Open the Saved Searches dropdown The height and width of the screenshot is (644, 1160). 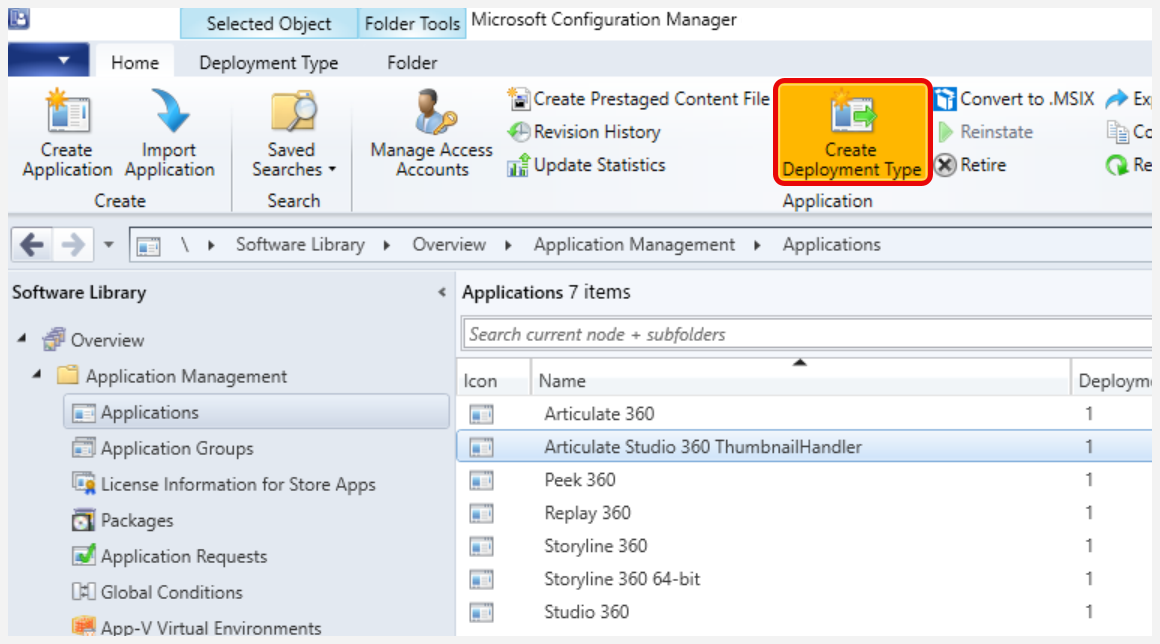(x=293, y=133)
